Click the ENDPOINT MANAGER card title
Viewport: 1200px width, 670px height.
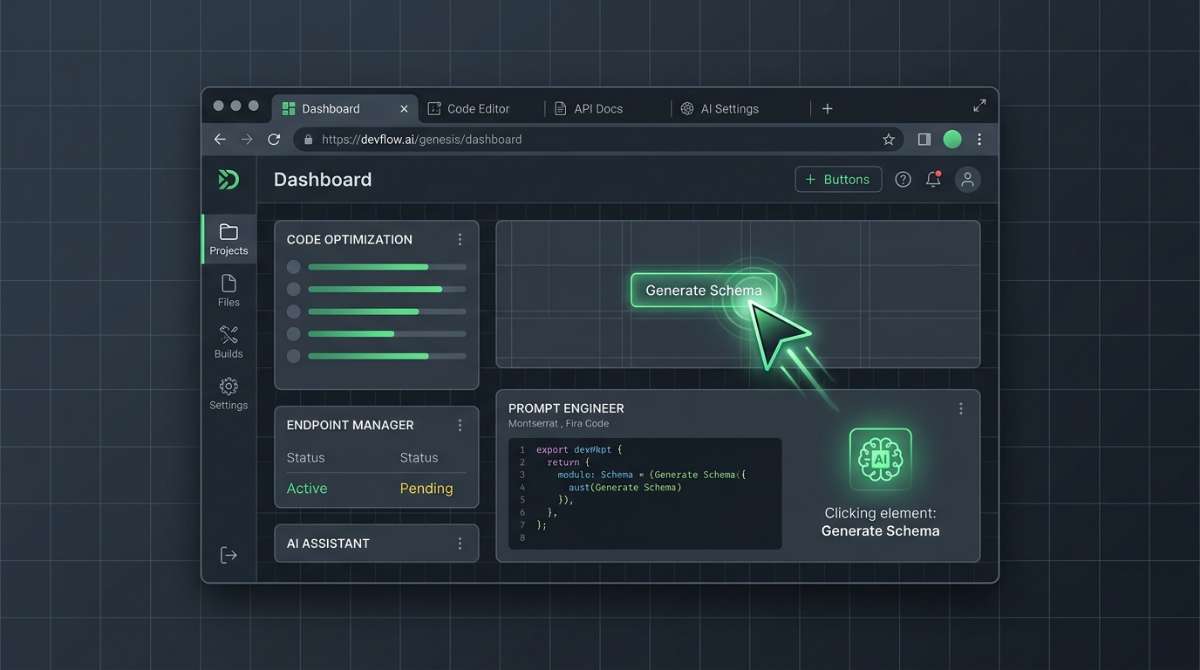click(x=350, y=425)
